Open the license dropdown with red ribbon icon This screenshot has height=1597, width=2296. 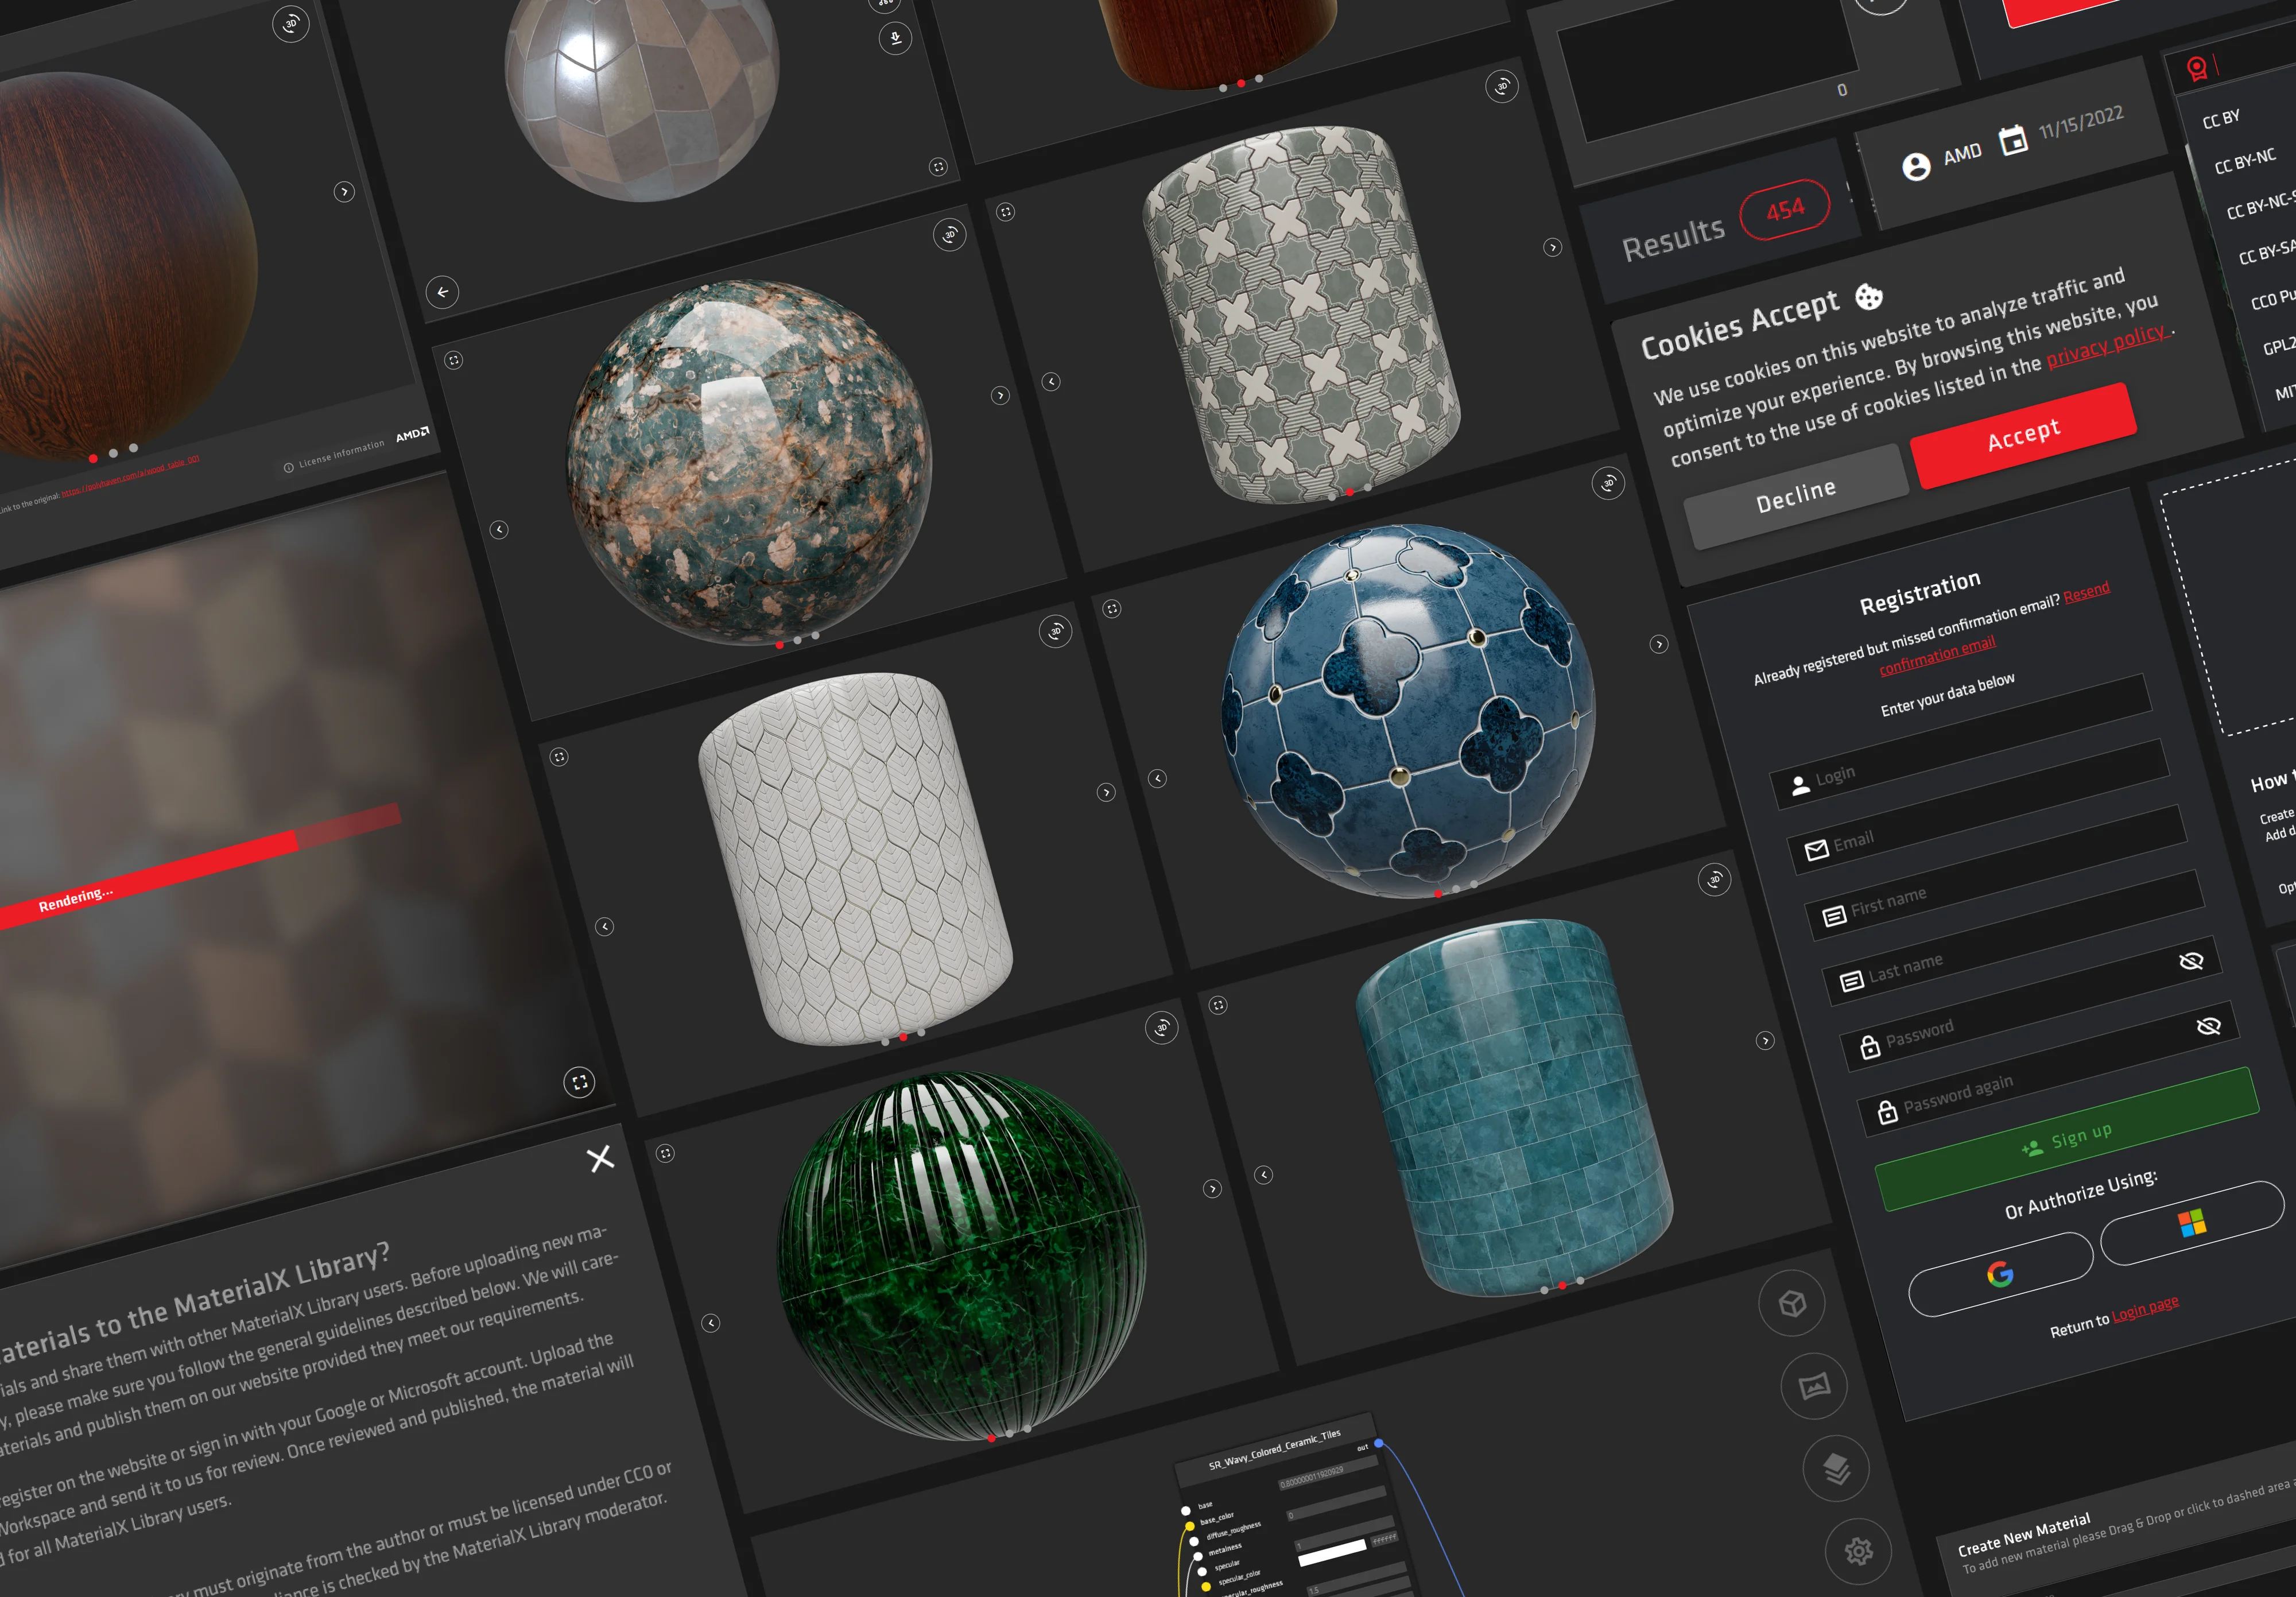[x=2197, y=68]
